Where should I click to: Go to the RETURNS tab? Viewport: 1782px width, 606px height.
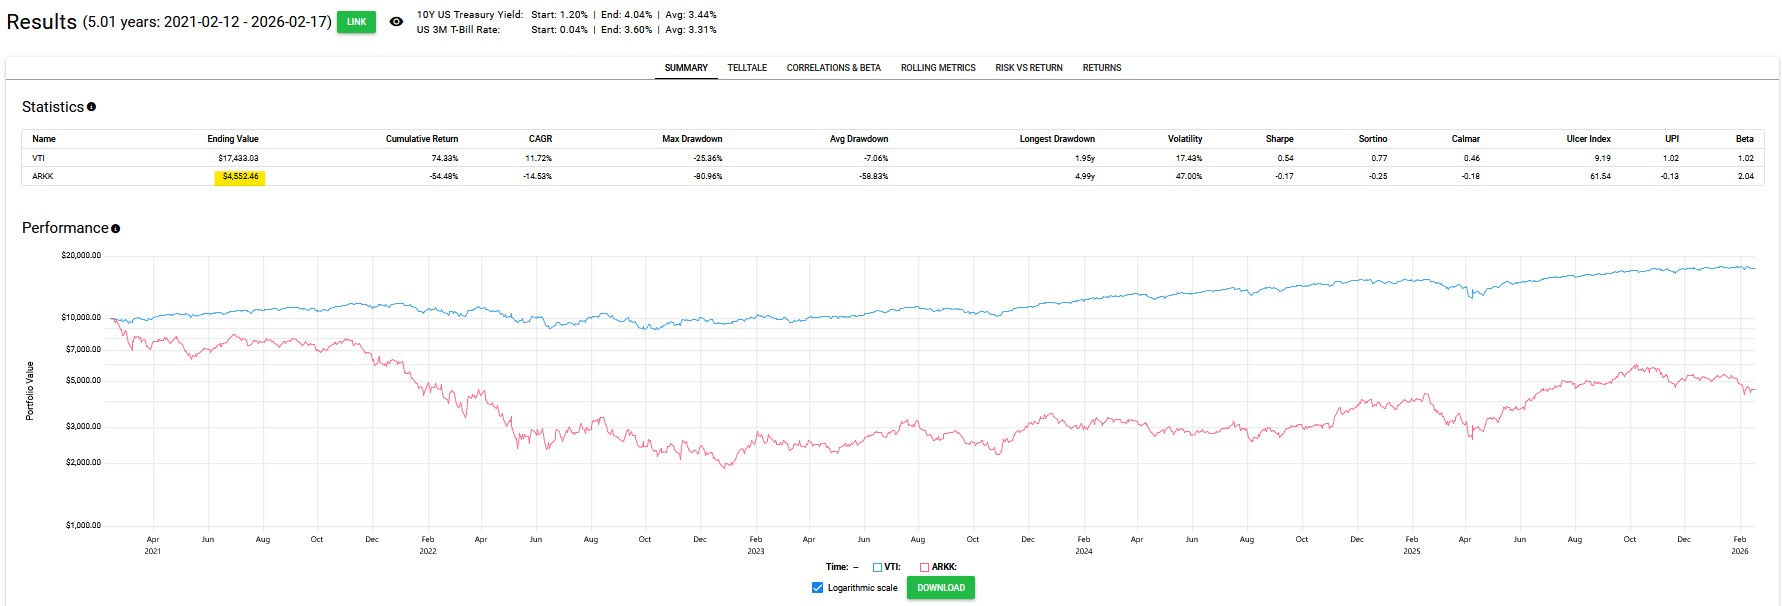pos(1102,68)
